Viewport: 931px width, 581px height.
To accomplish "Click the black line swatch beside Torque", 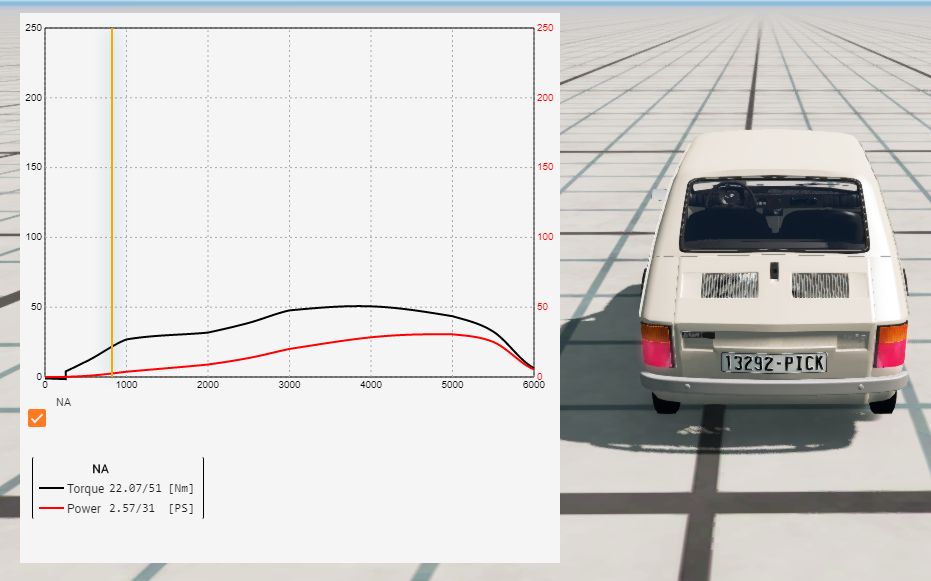I will pyautogui.click(x=51, y=488).
